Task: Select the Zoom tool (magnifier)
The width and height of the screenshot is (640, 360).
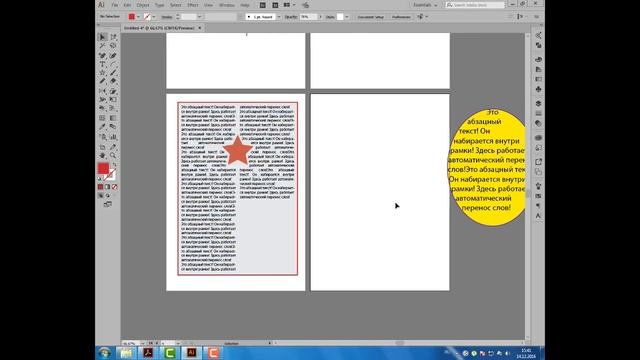Action: click(x=113, y=156)
